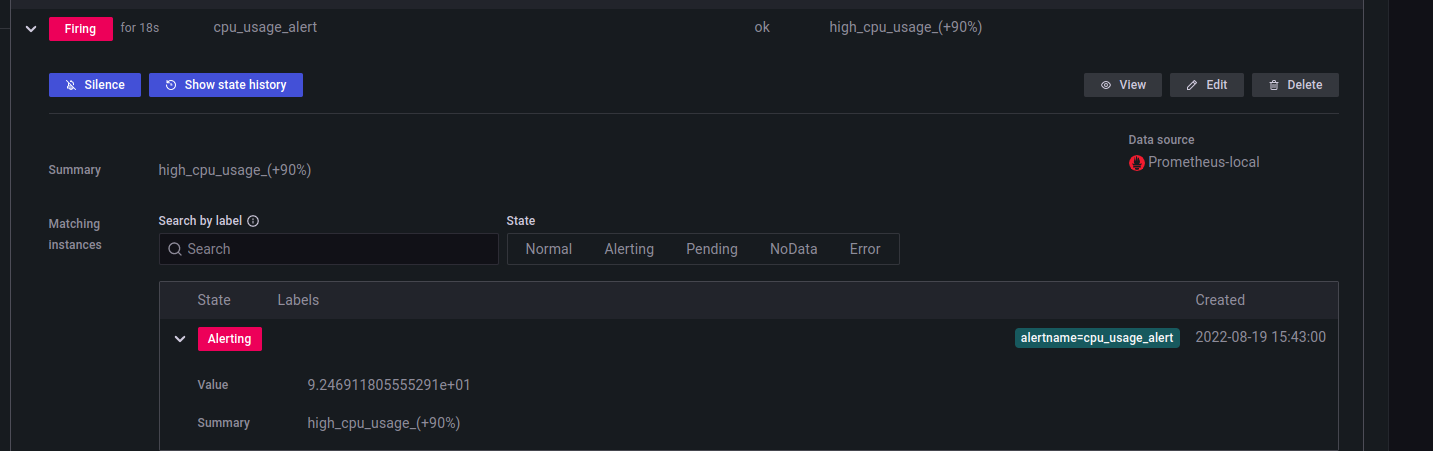The width and height of the screenshot is (1433, 451).
Task: Click the Prometheus data source icon
Action: point(1137,163)
